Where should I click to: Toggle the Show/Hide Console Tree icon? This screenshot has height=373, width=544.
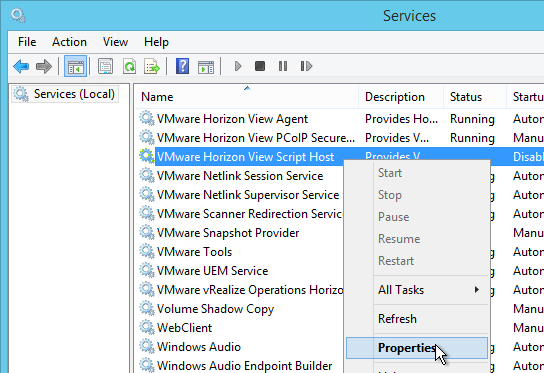[x=76, y=66]
